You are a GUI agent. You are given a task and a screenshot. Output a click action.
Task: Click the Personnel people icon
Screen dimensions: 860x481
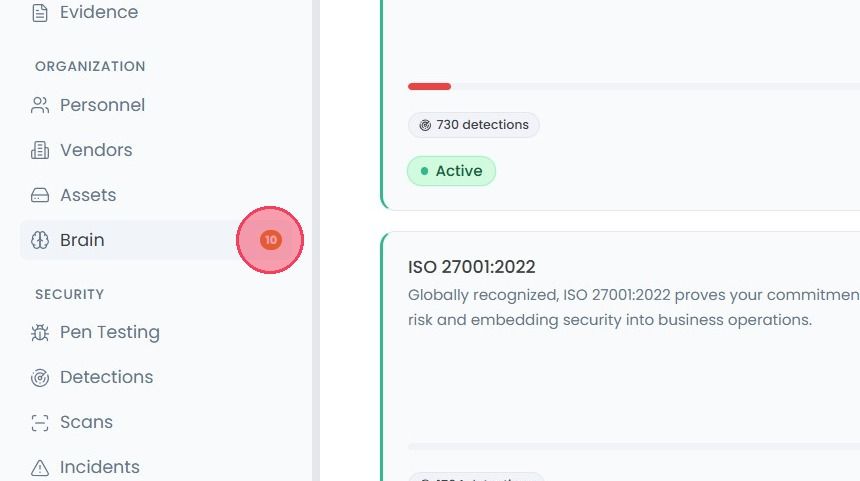point(40,105)
